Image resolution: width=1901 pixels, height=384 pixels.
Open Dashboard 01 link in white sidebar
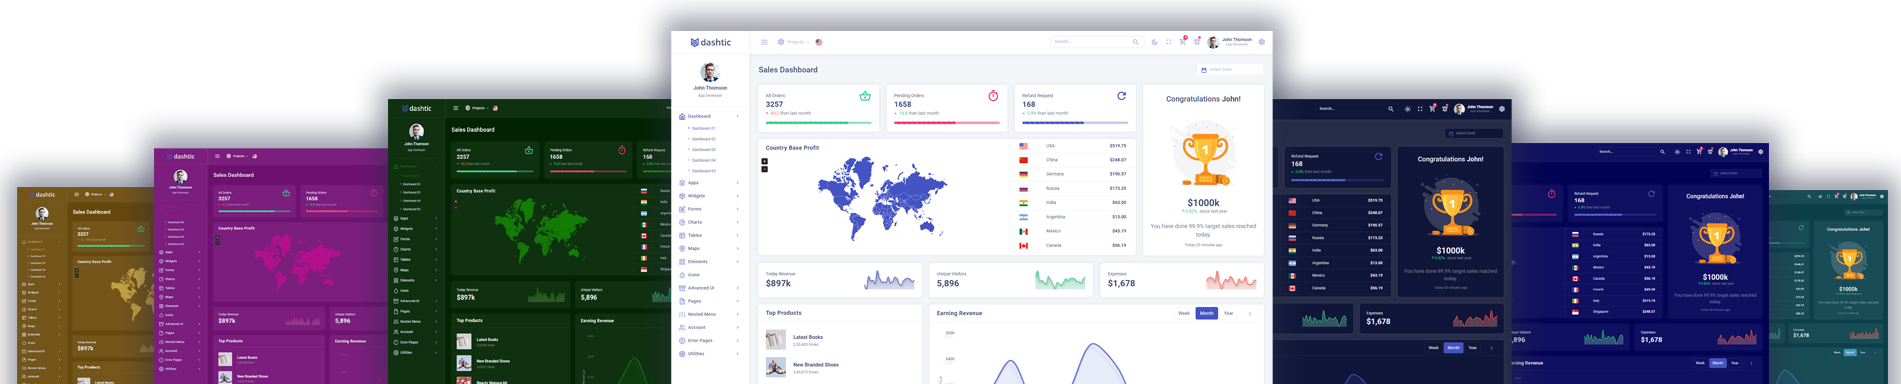tap(703, 128)
